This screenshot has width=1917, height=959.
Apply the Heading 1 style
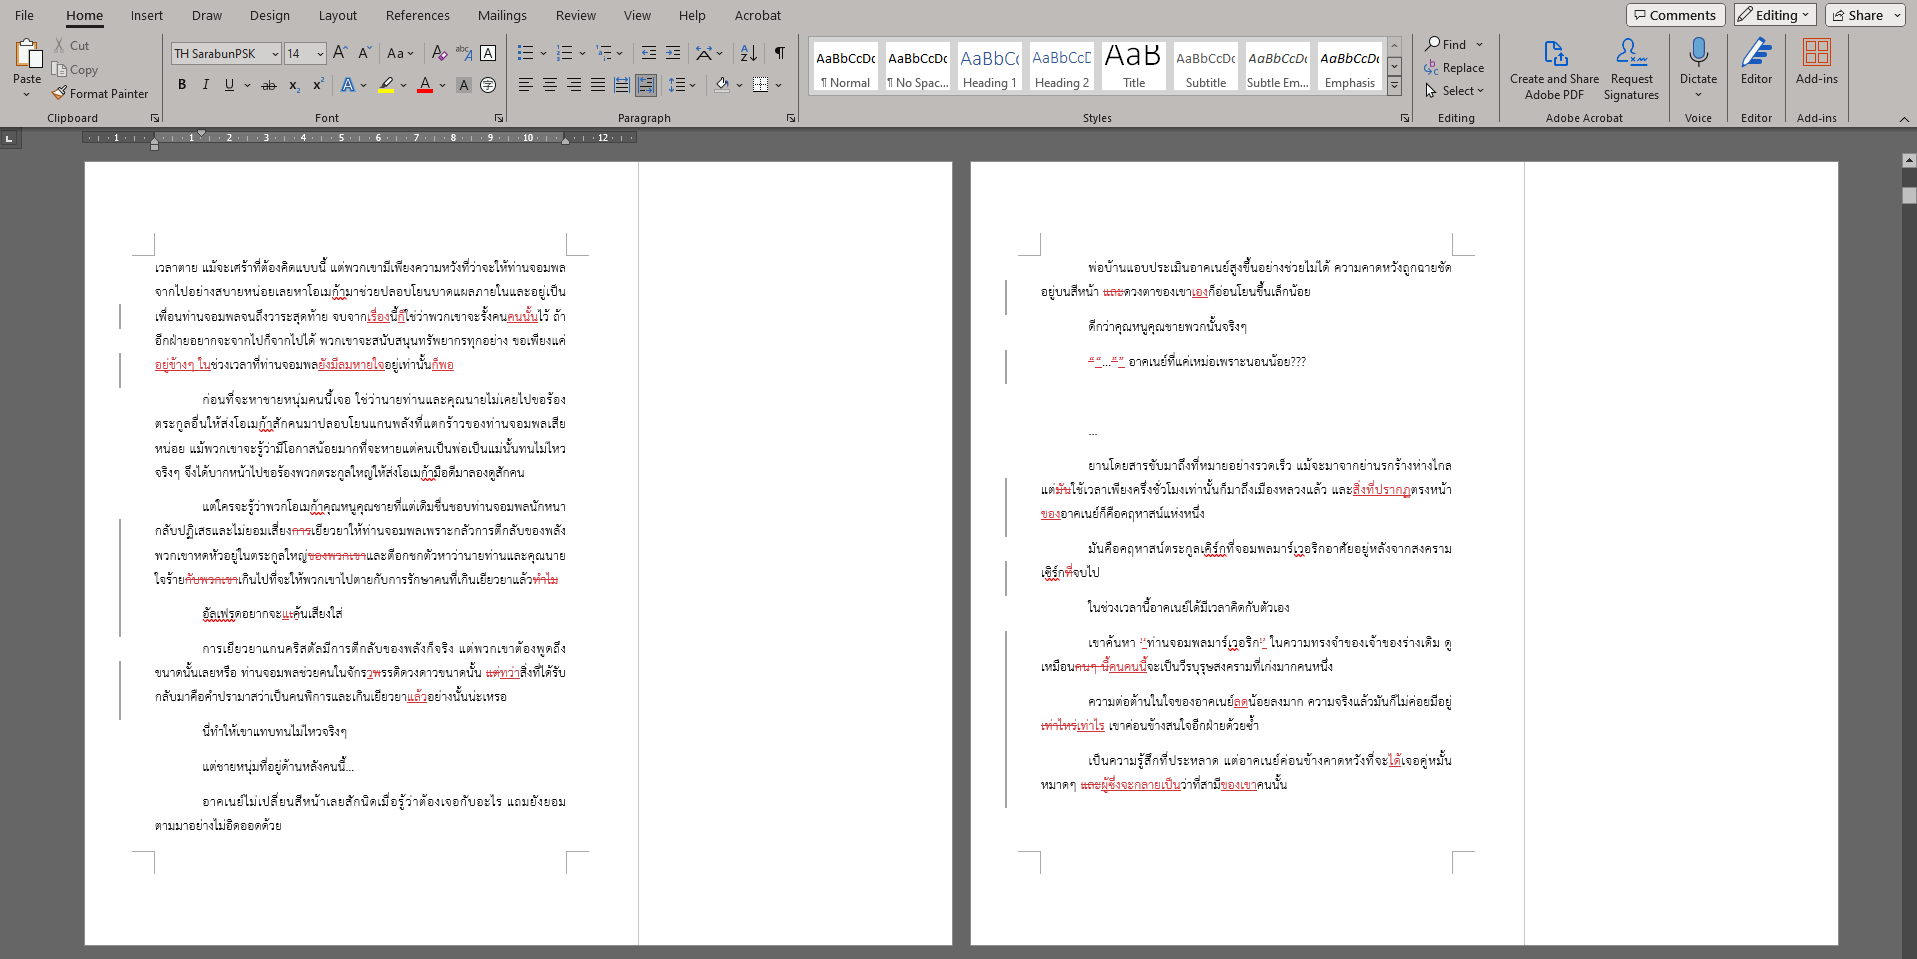point(989,67)
